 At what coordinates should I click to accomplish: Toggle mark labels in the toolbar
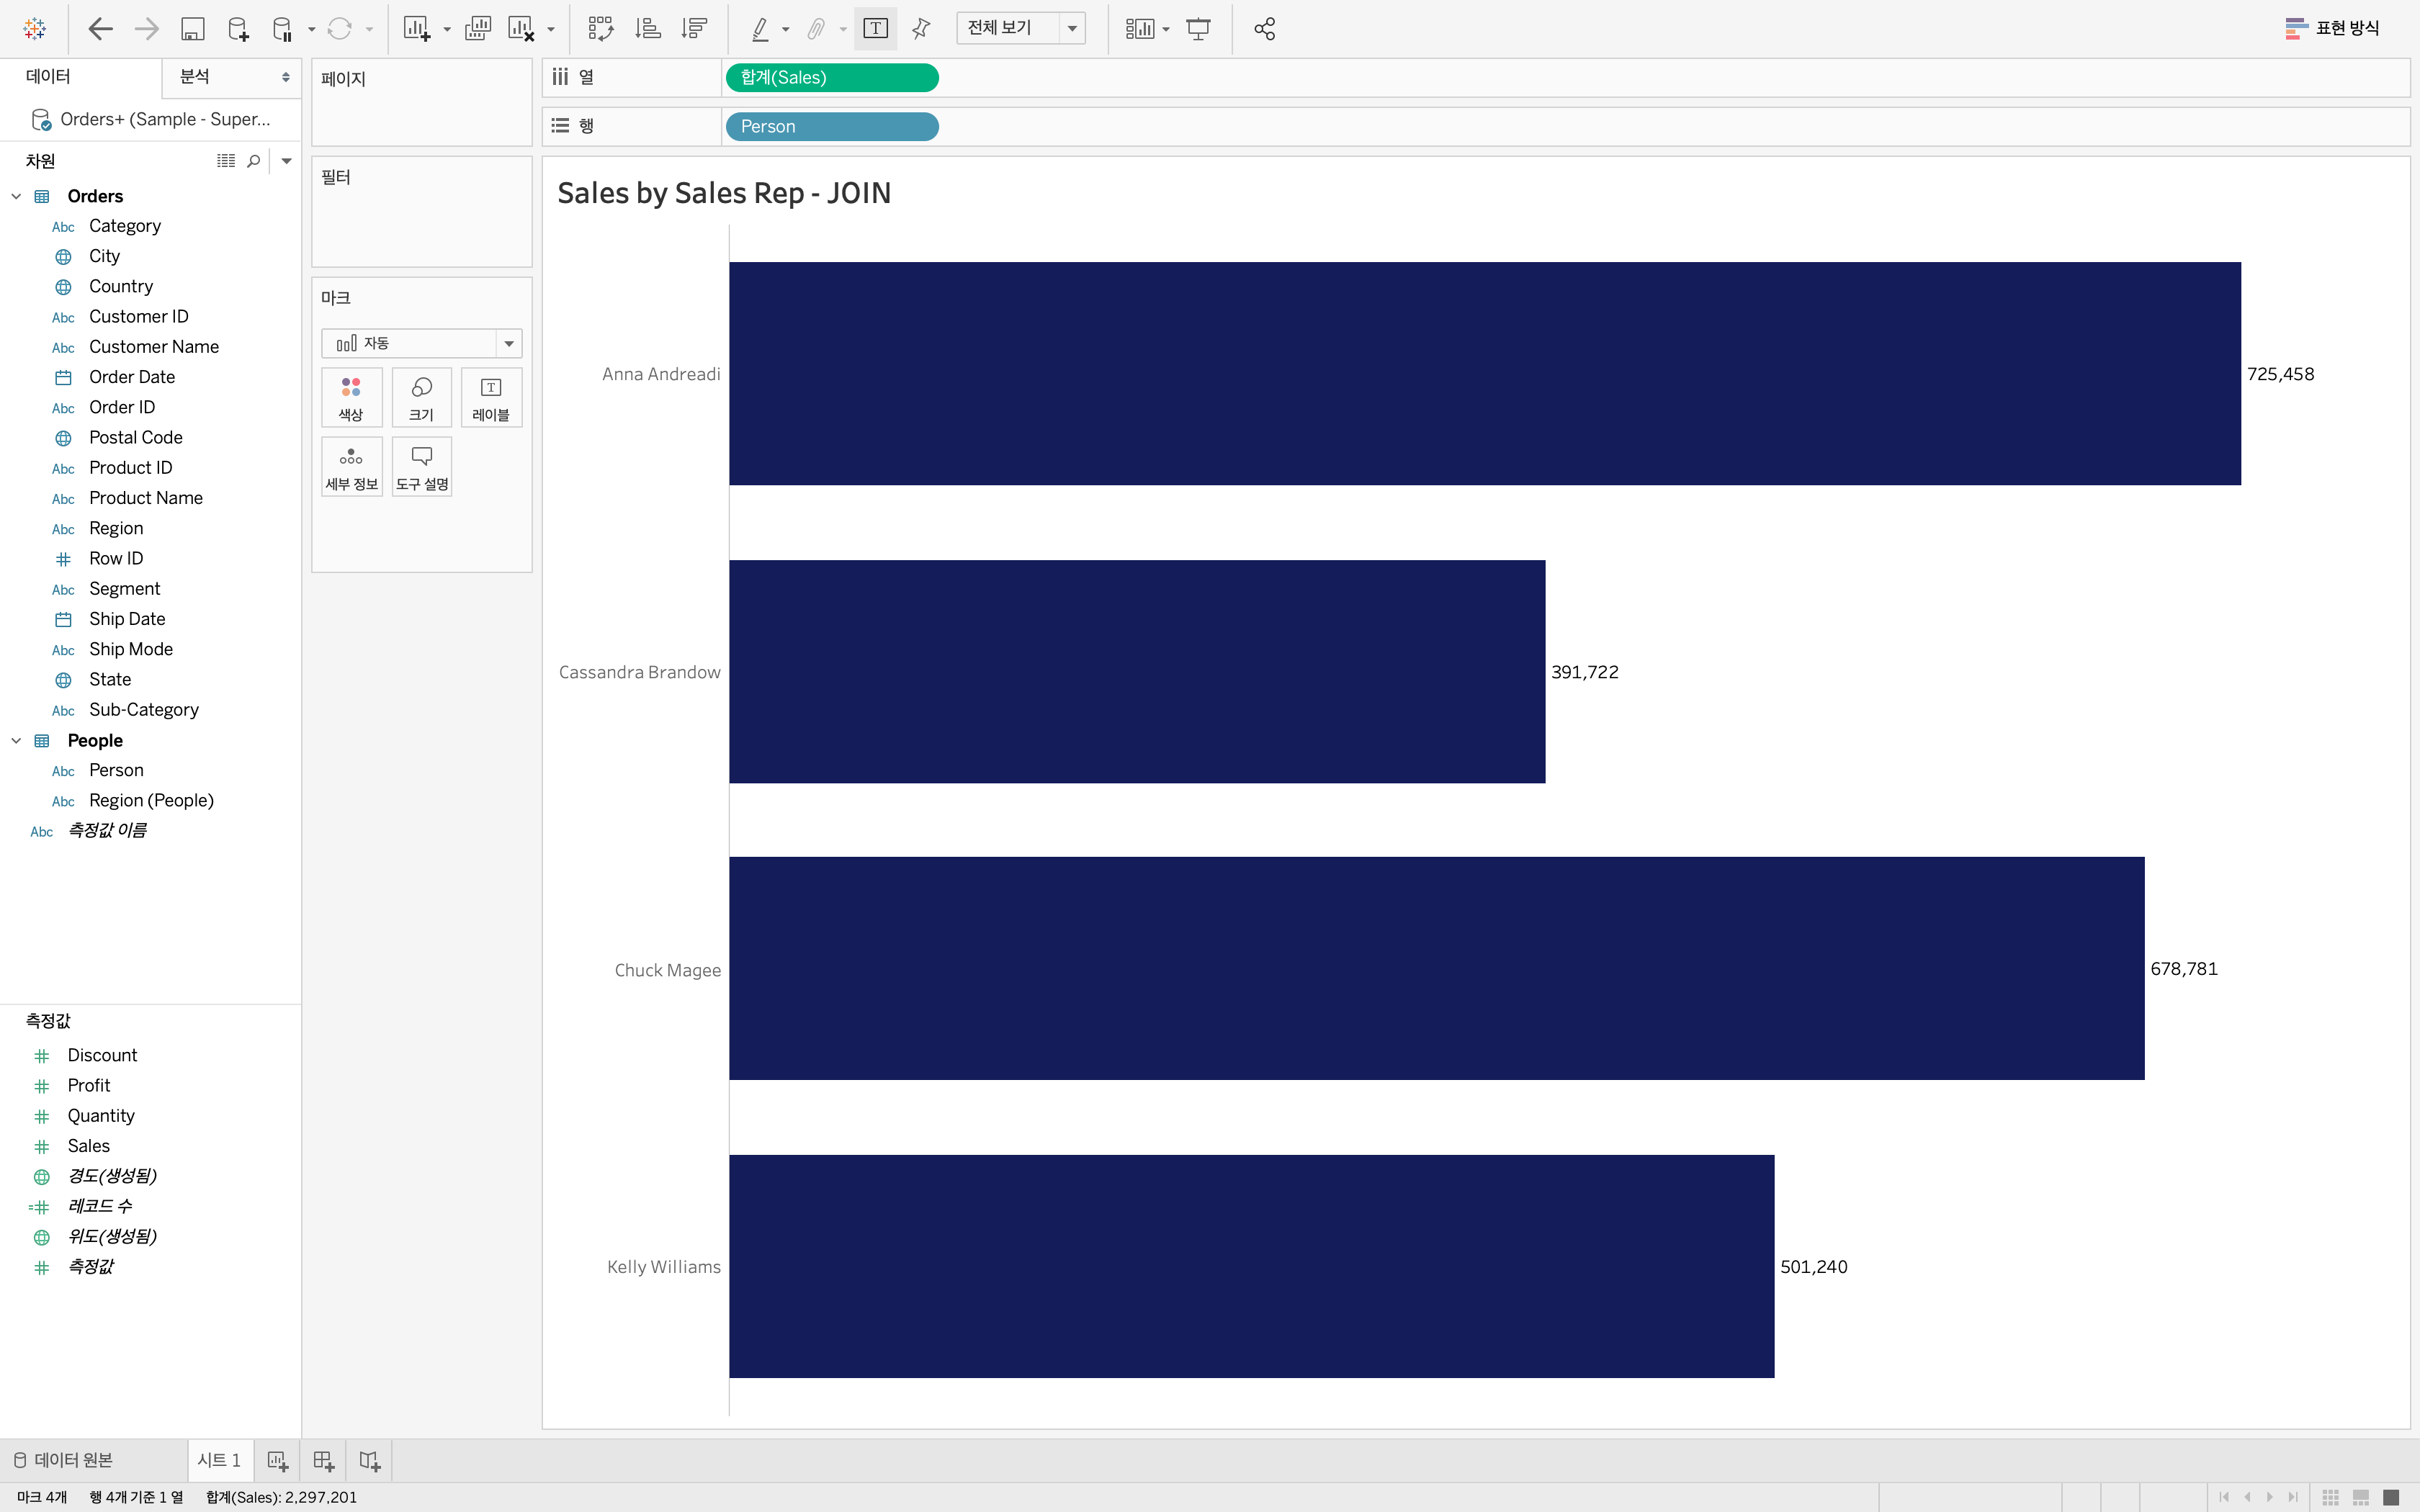(875, 29)
